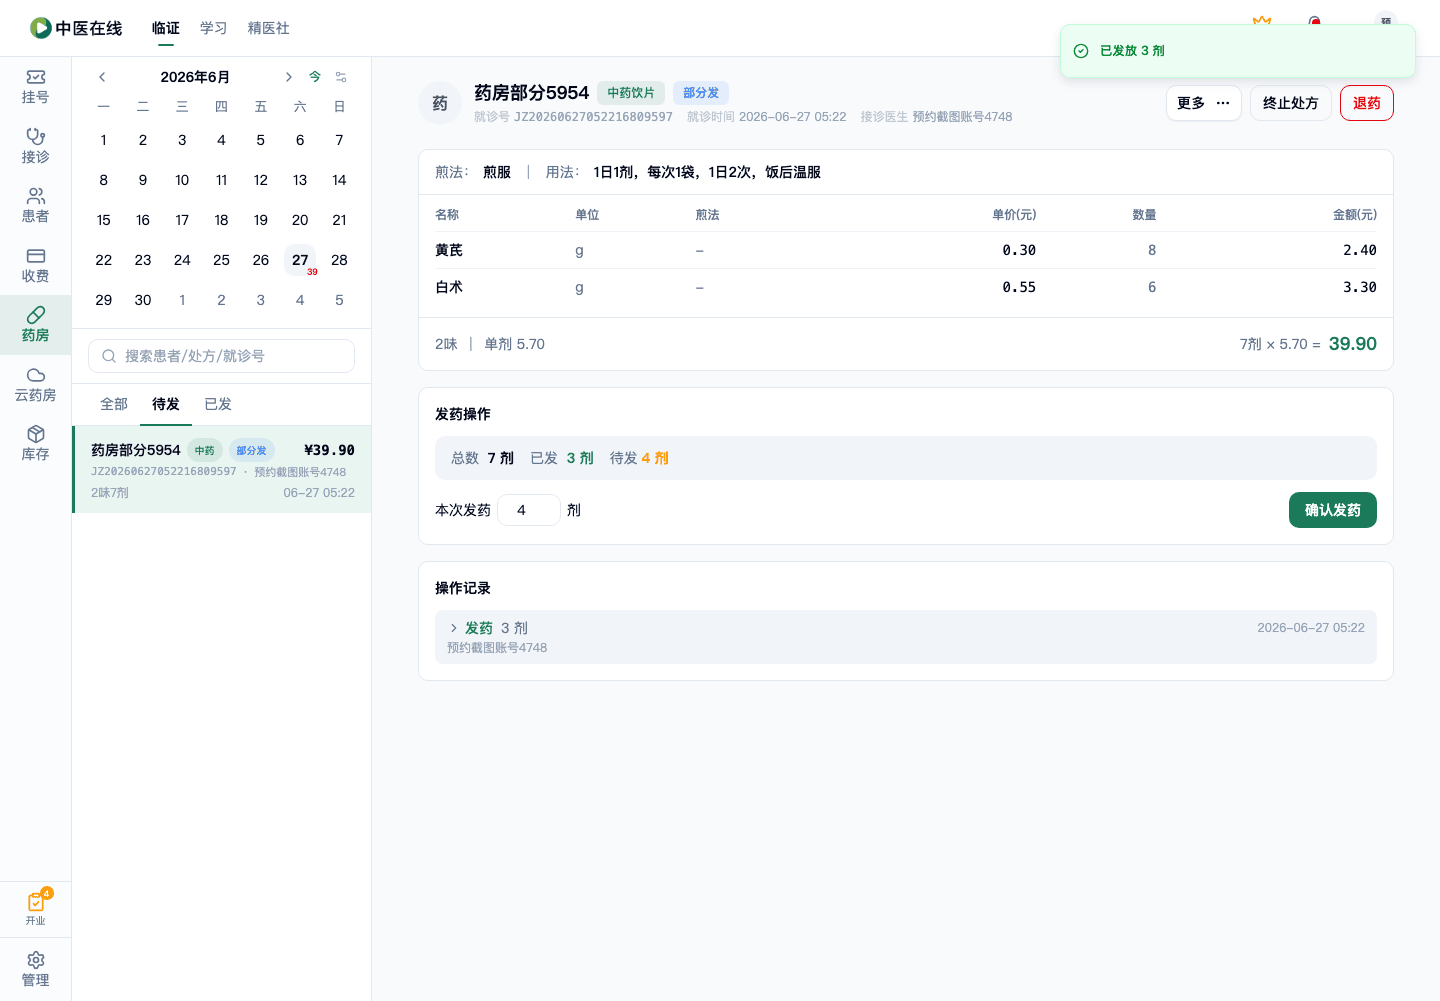1440x1001 pixels.
Task: Open 收费 billing in the sidebar
Action: (x=35, y=265)
